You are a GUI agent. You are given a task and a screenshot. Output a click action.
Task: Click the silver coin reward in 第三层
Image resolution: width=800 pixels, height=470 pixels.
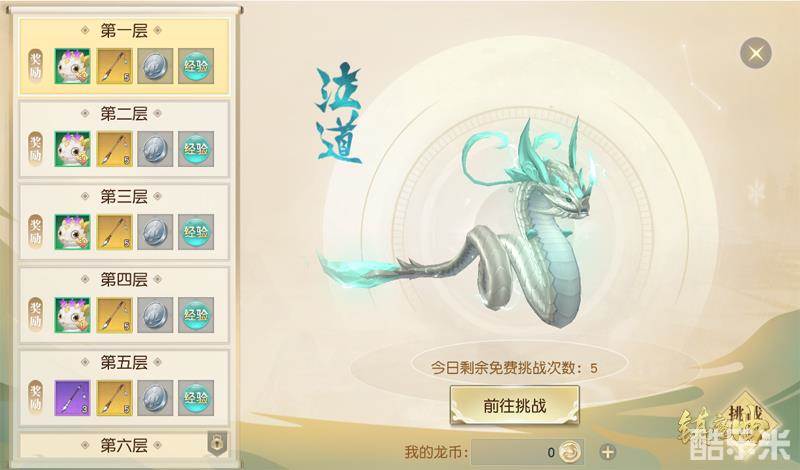pos(155,232)
